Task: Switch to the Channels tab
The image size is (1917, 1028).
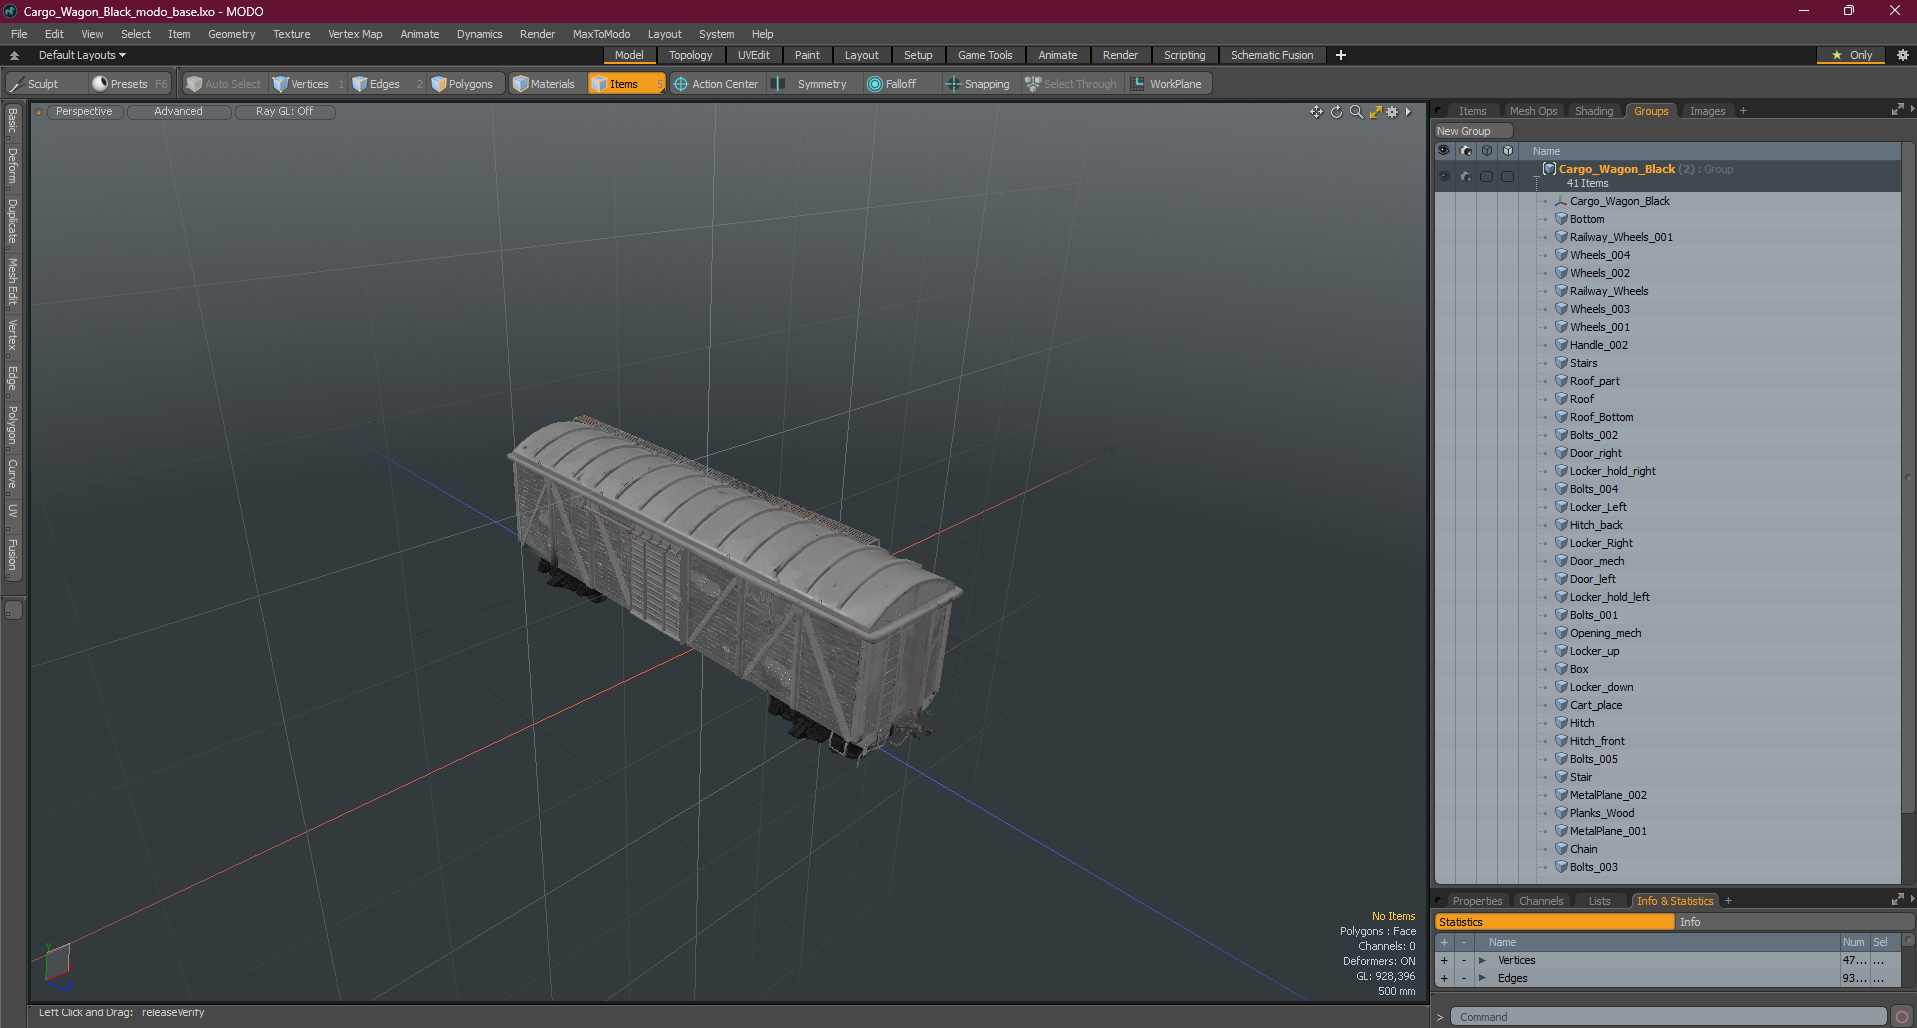Action: click(x=1540, y=901)
